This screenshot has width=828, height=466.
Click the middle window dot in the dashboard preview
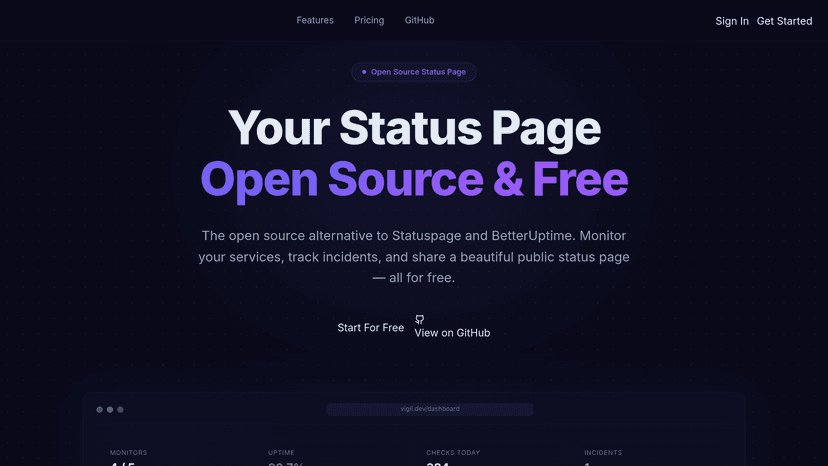pyautogui.click(x=110, y=409)
